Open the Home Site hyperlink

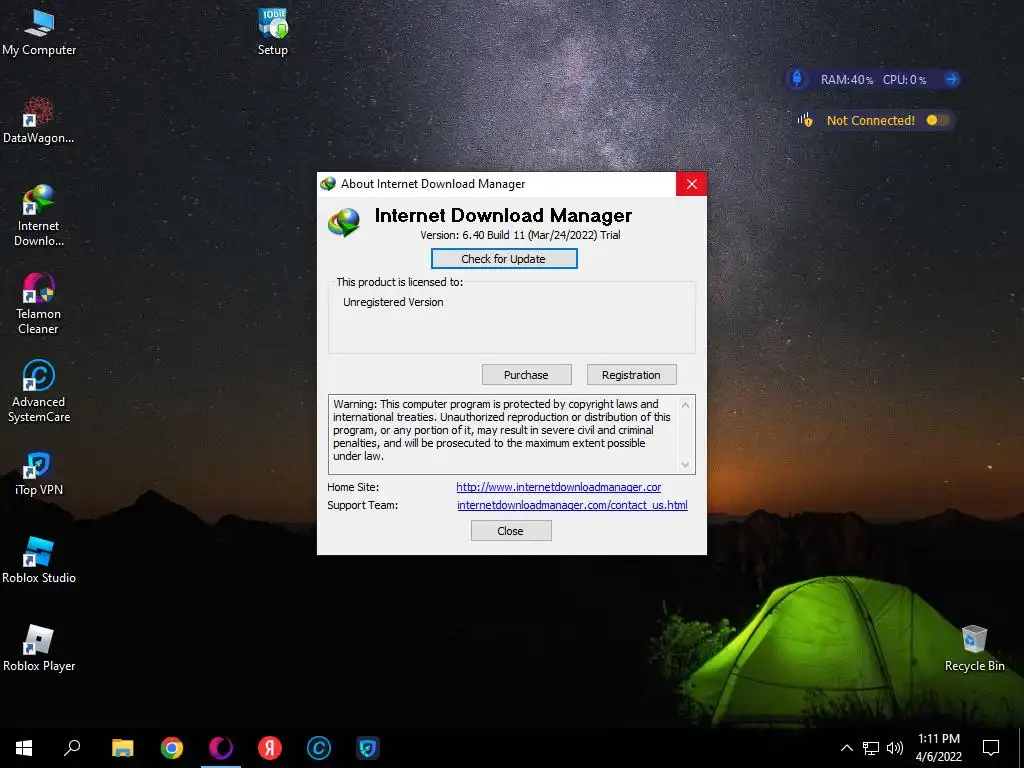point(558,487)
